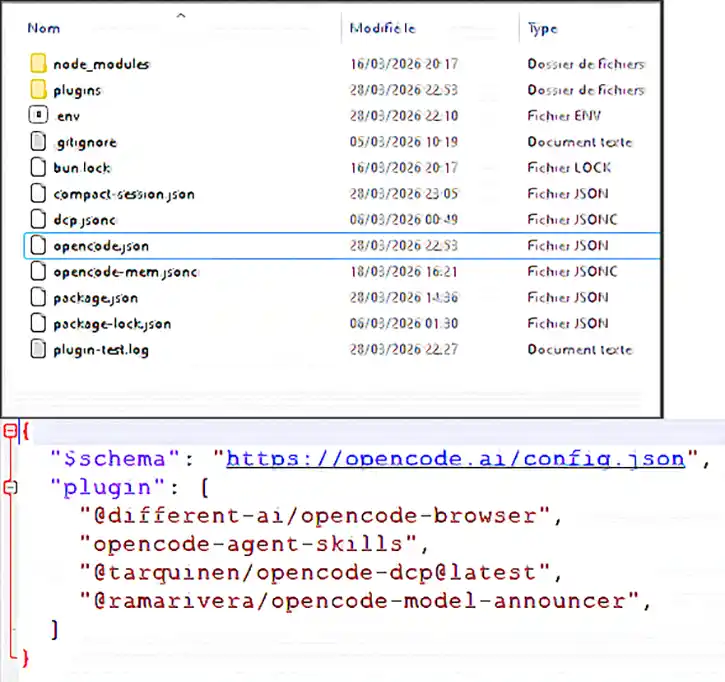Image resolution: width=725 pixels, height=682 pixels.
Task: Click the dcp.jsonc file name
Action: point(84,220)
